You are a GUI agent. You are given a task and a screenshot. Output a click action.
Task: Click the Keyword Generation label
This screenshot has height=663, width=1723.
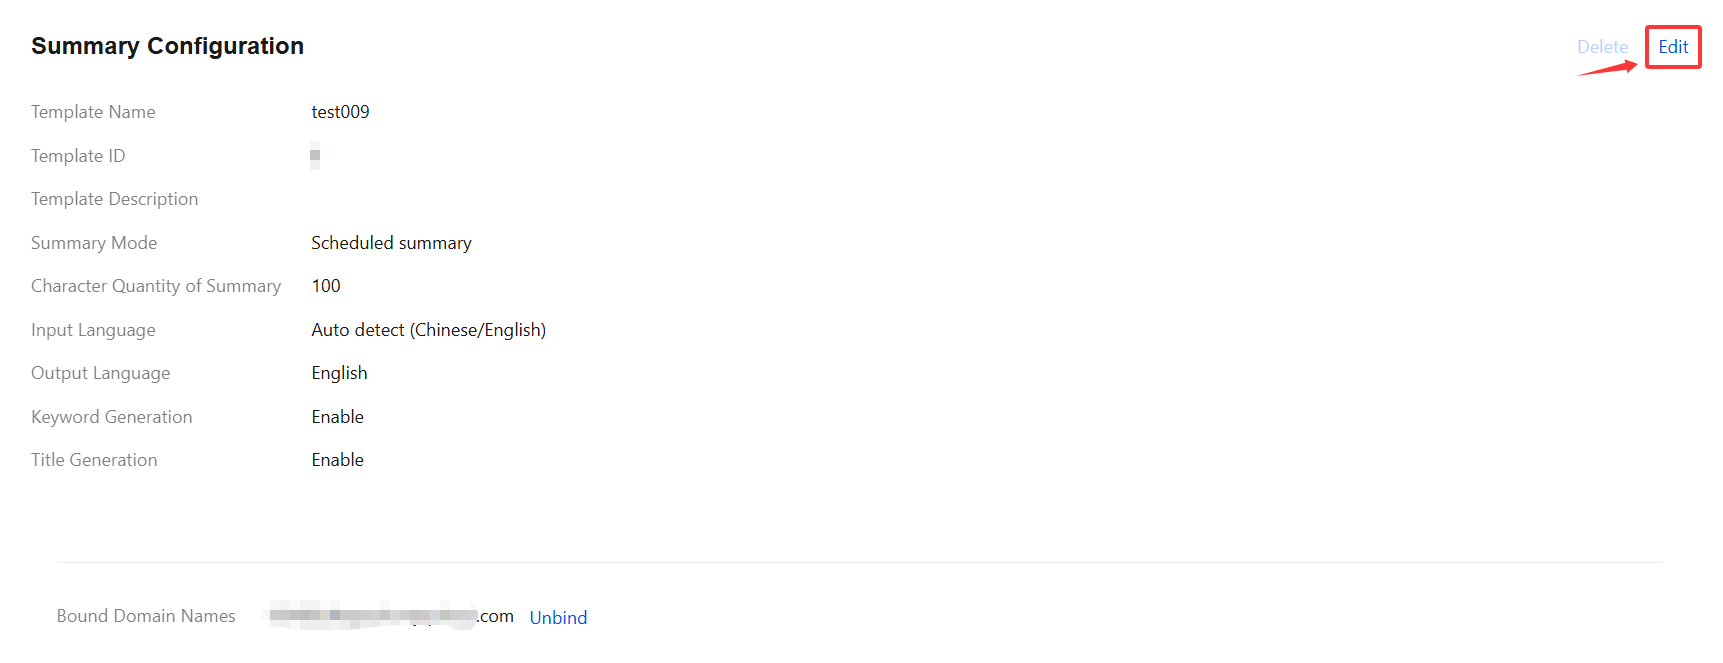[111, 417]
